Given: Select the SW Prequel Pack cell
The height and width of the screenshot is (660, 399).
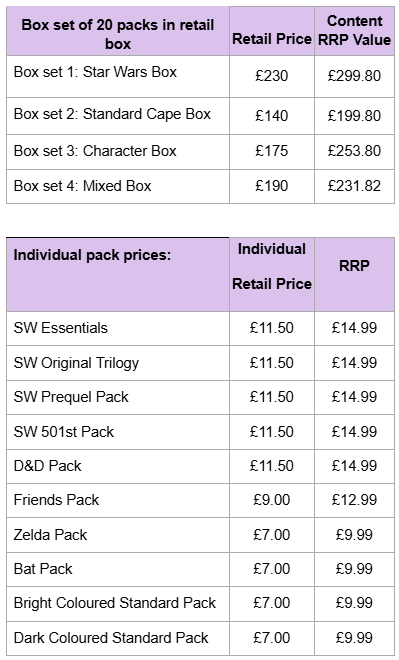Looking at the screenshot, I should [x=118, y=397].
